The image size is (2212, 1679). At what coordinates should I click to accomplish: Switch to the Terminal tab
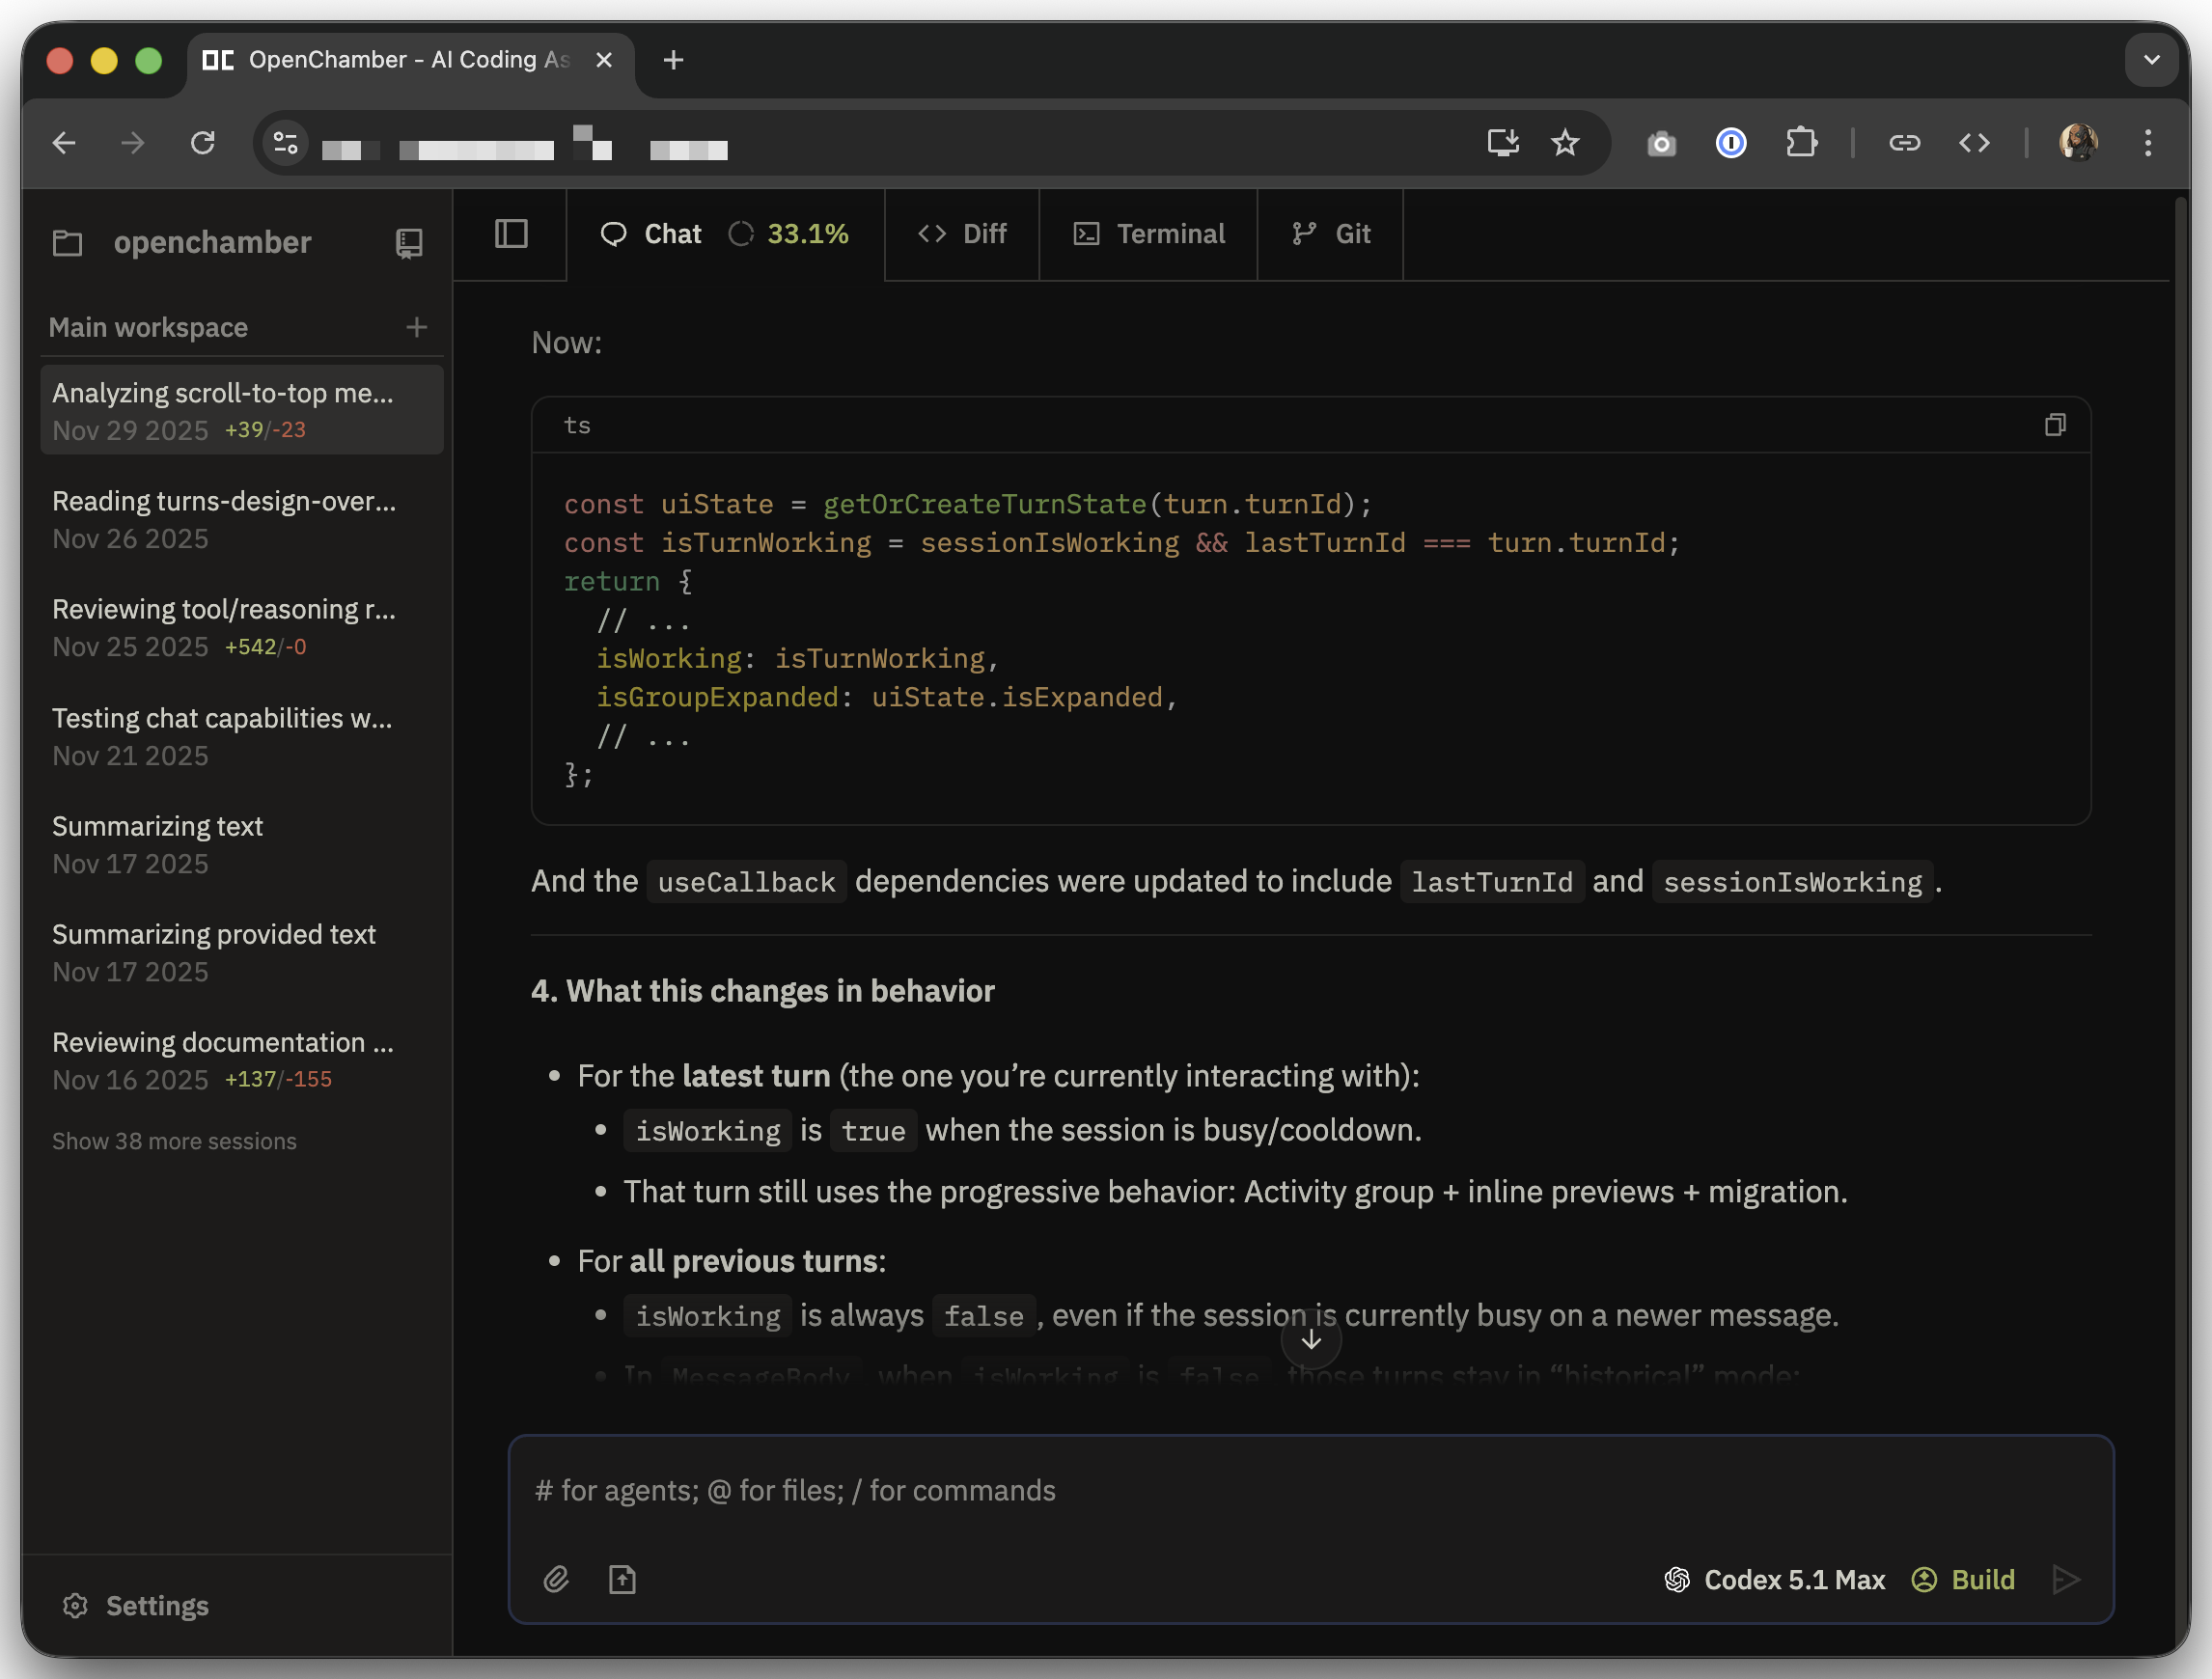pyautogui.click(x=1149, y=234)
